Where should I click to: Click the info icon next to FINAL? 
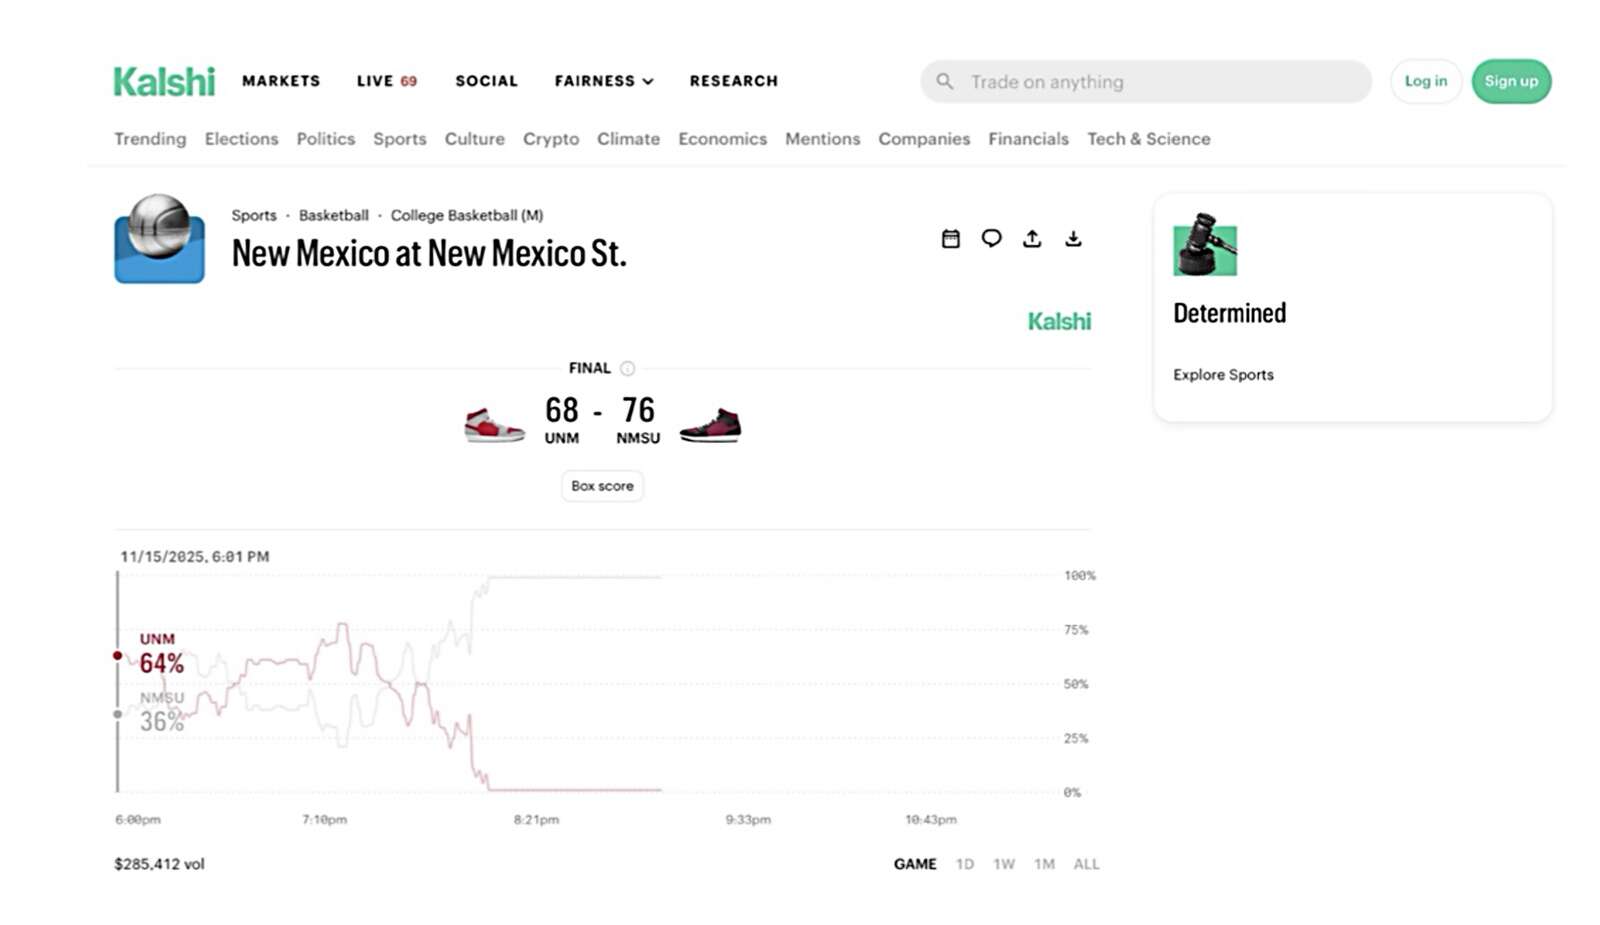click(x=627, y=368)
